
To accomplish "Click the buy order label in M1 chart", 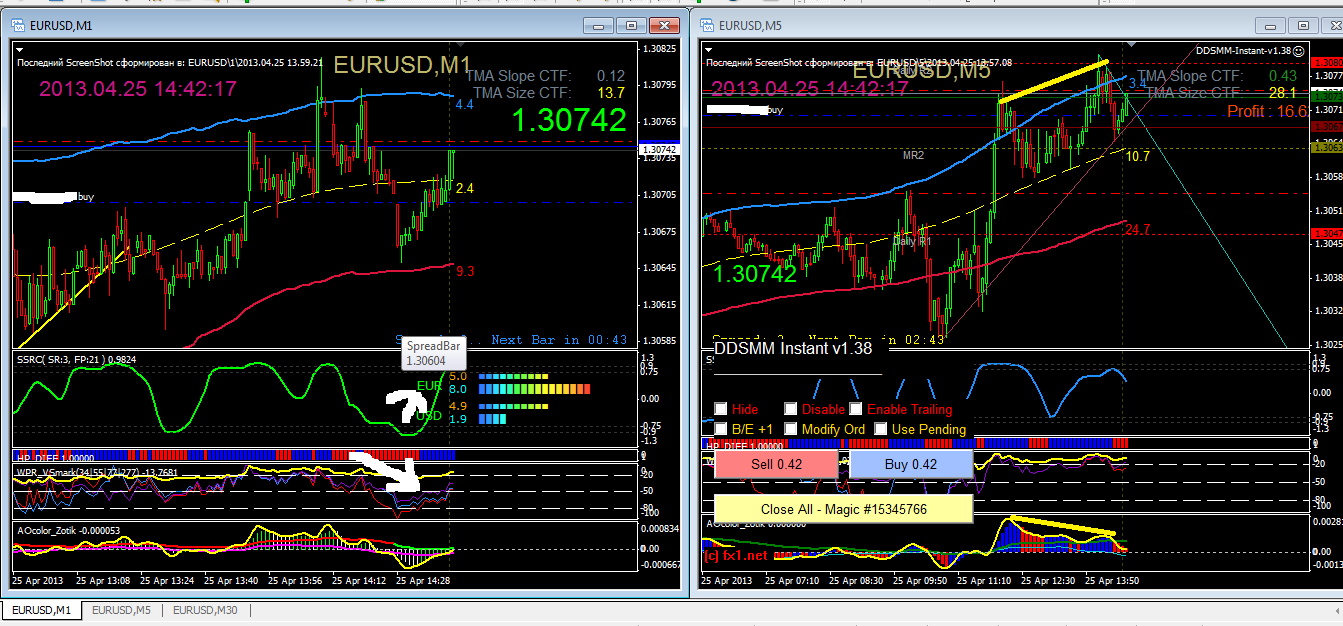I will [86, 198].
